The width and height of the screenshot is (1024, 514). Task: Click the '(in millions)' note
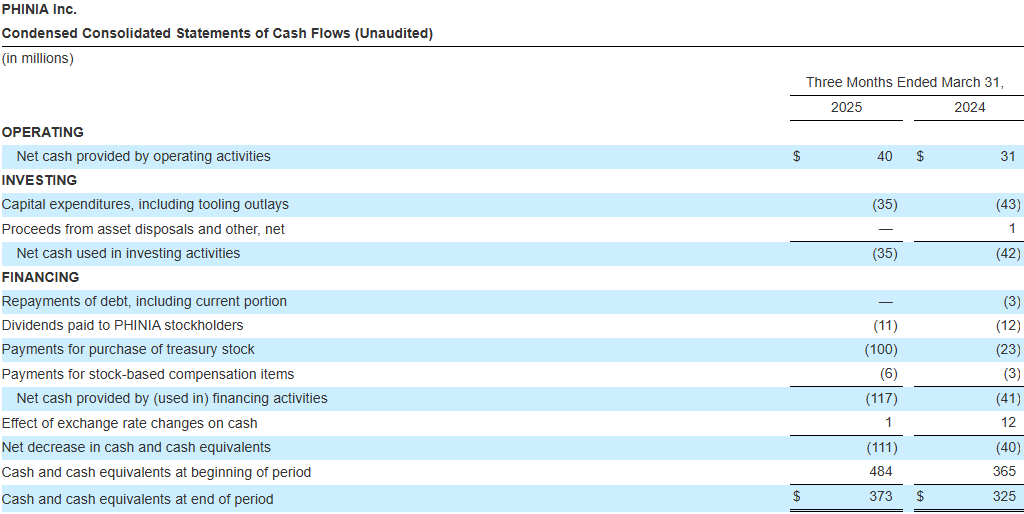click(x=37, y=59)
